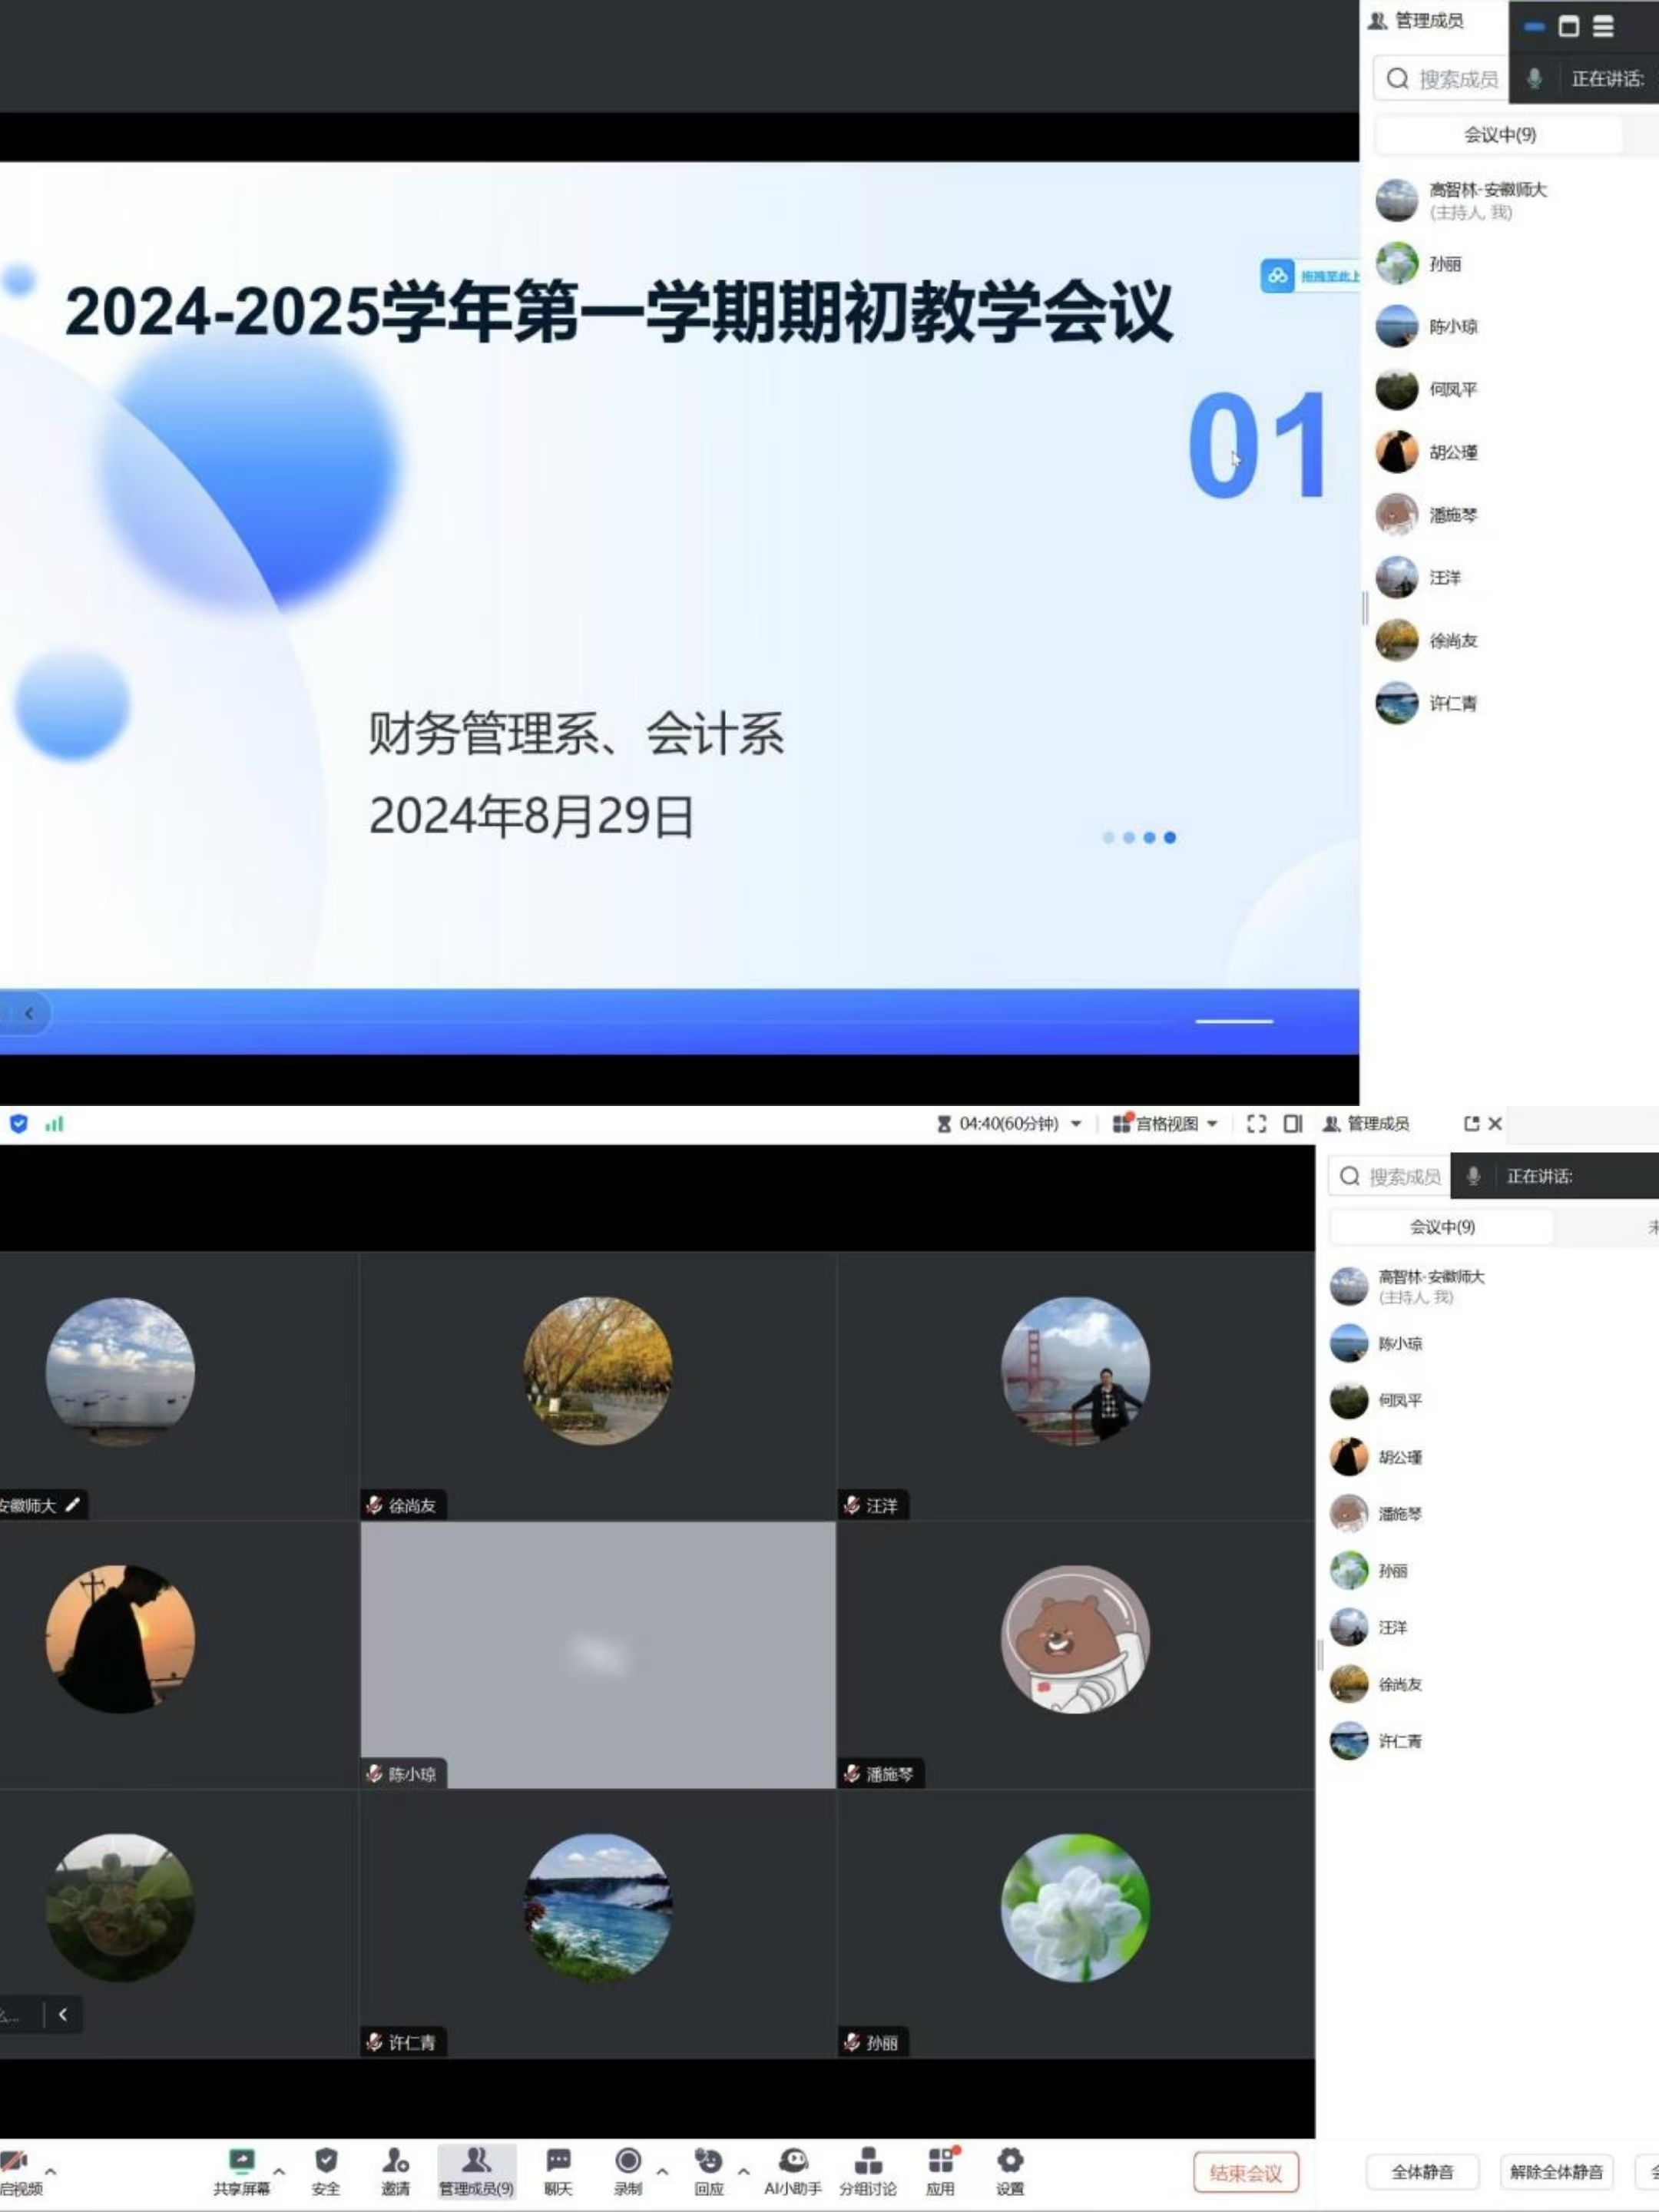Expand the 04:40 meeting timer dropdown
This screenshot has width=1659, height=2212.
pos(1076,1124)
